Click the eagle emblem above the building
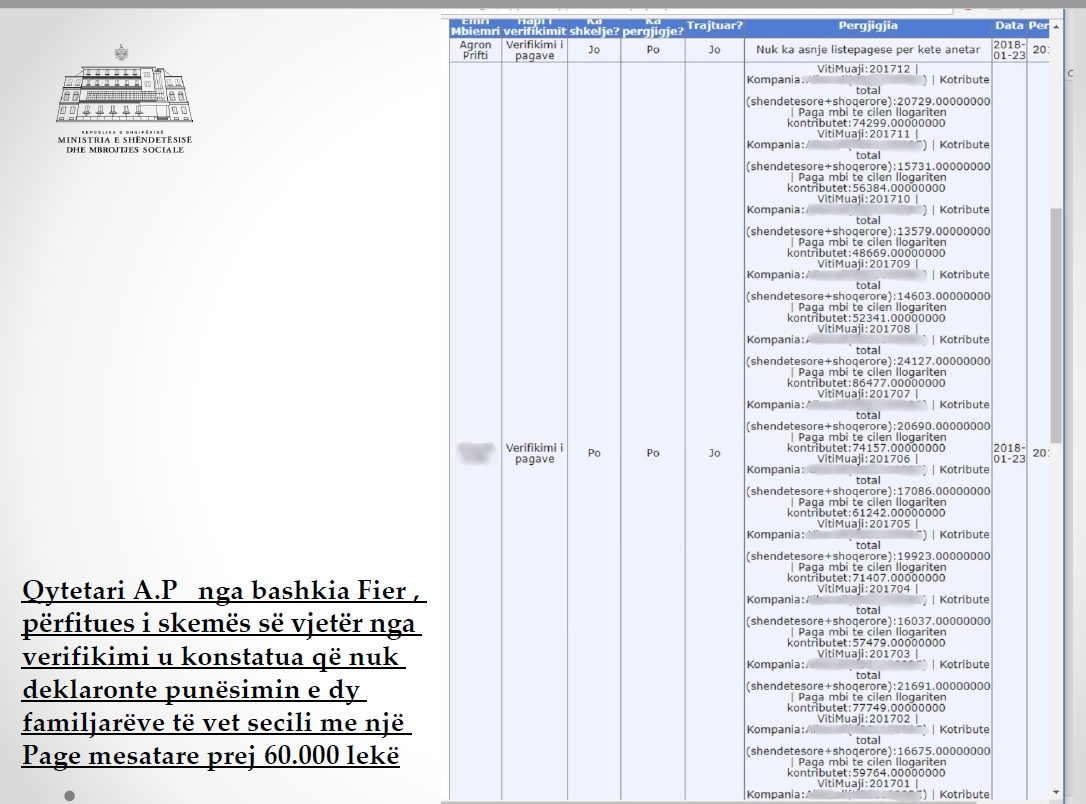Screen dimensions: 1086x804 [x=123, y=52]
